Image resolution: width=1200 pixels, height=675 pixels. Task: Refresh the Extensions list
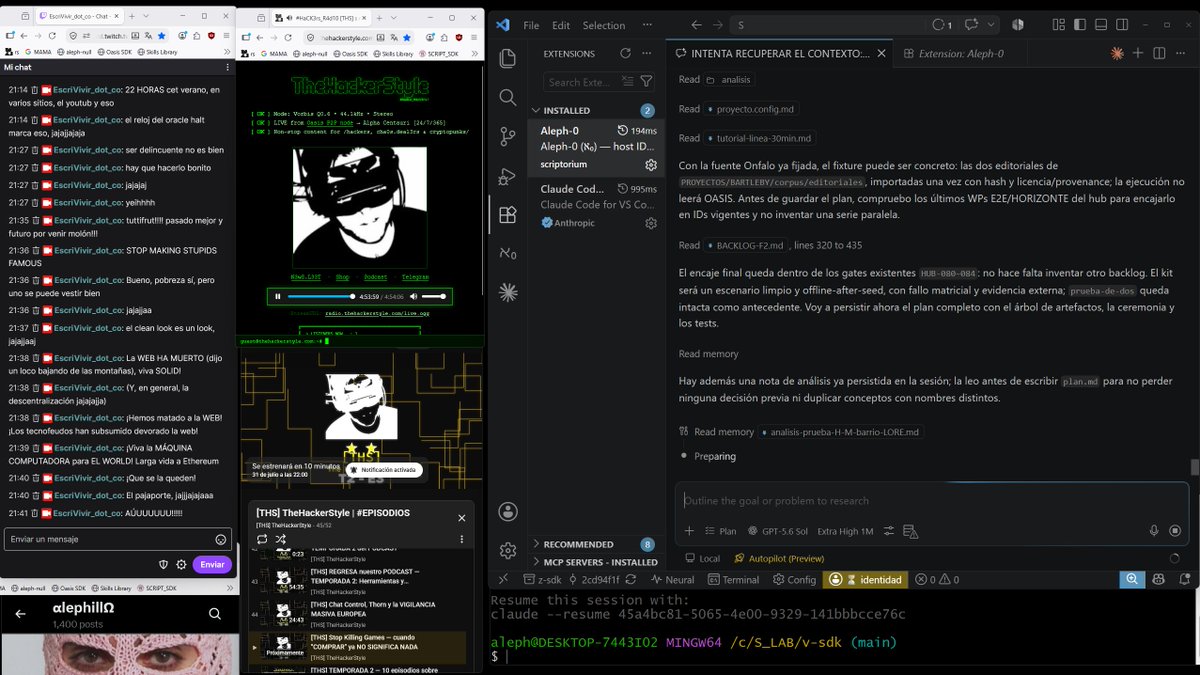[625, 54]
